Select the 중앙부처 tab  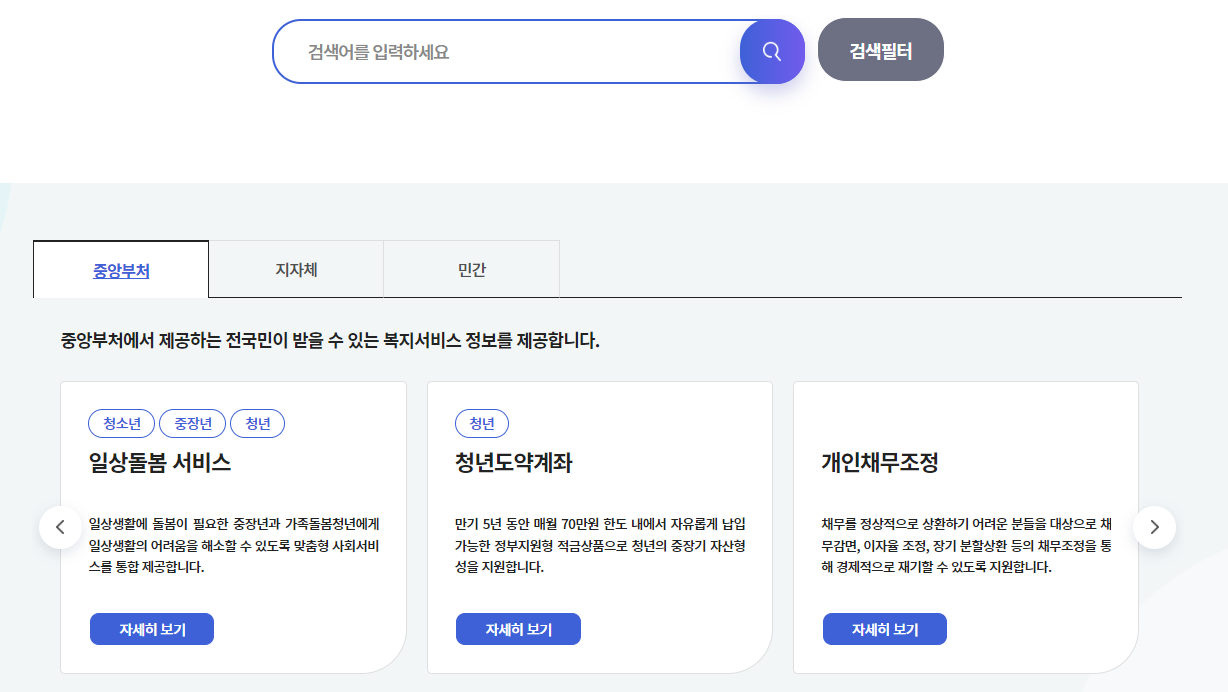coord(120,268)
